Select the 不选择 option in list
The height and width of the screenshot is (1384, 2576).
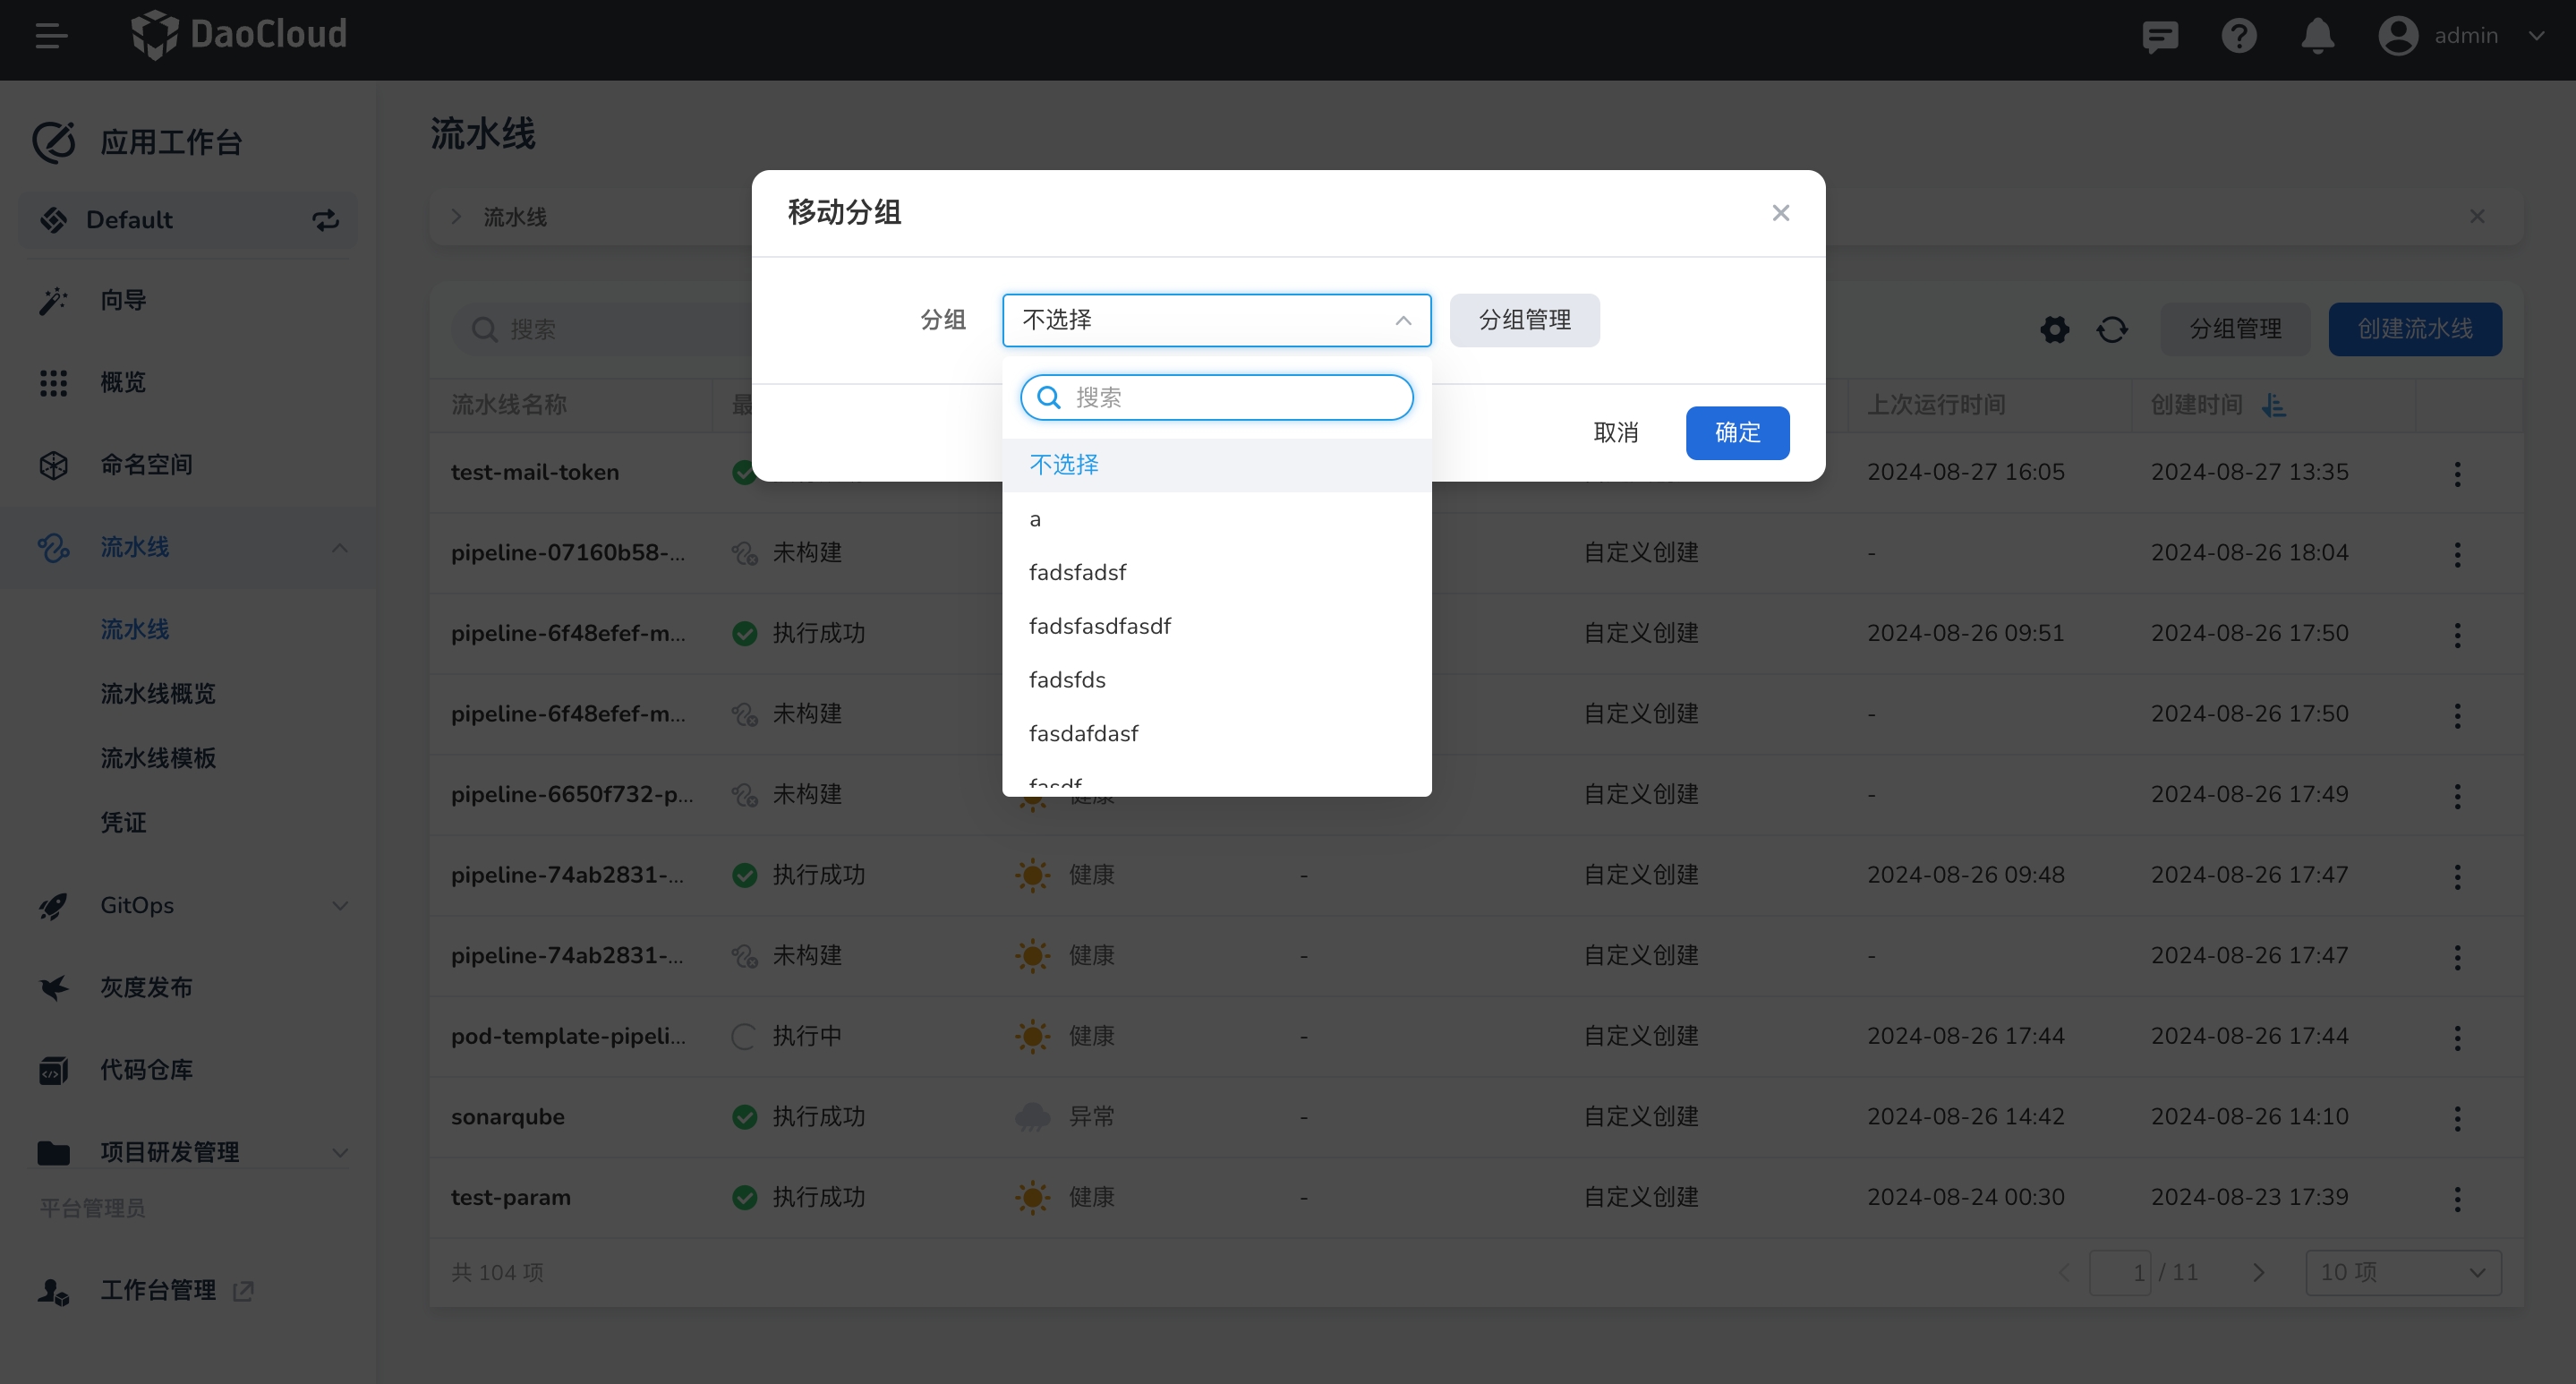[1064, 465]
